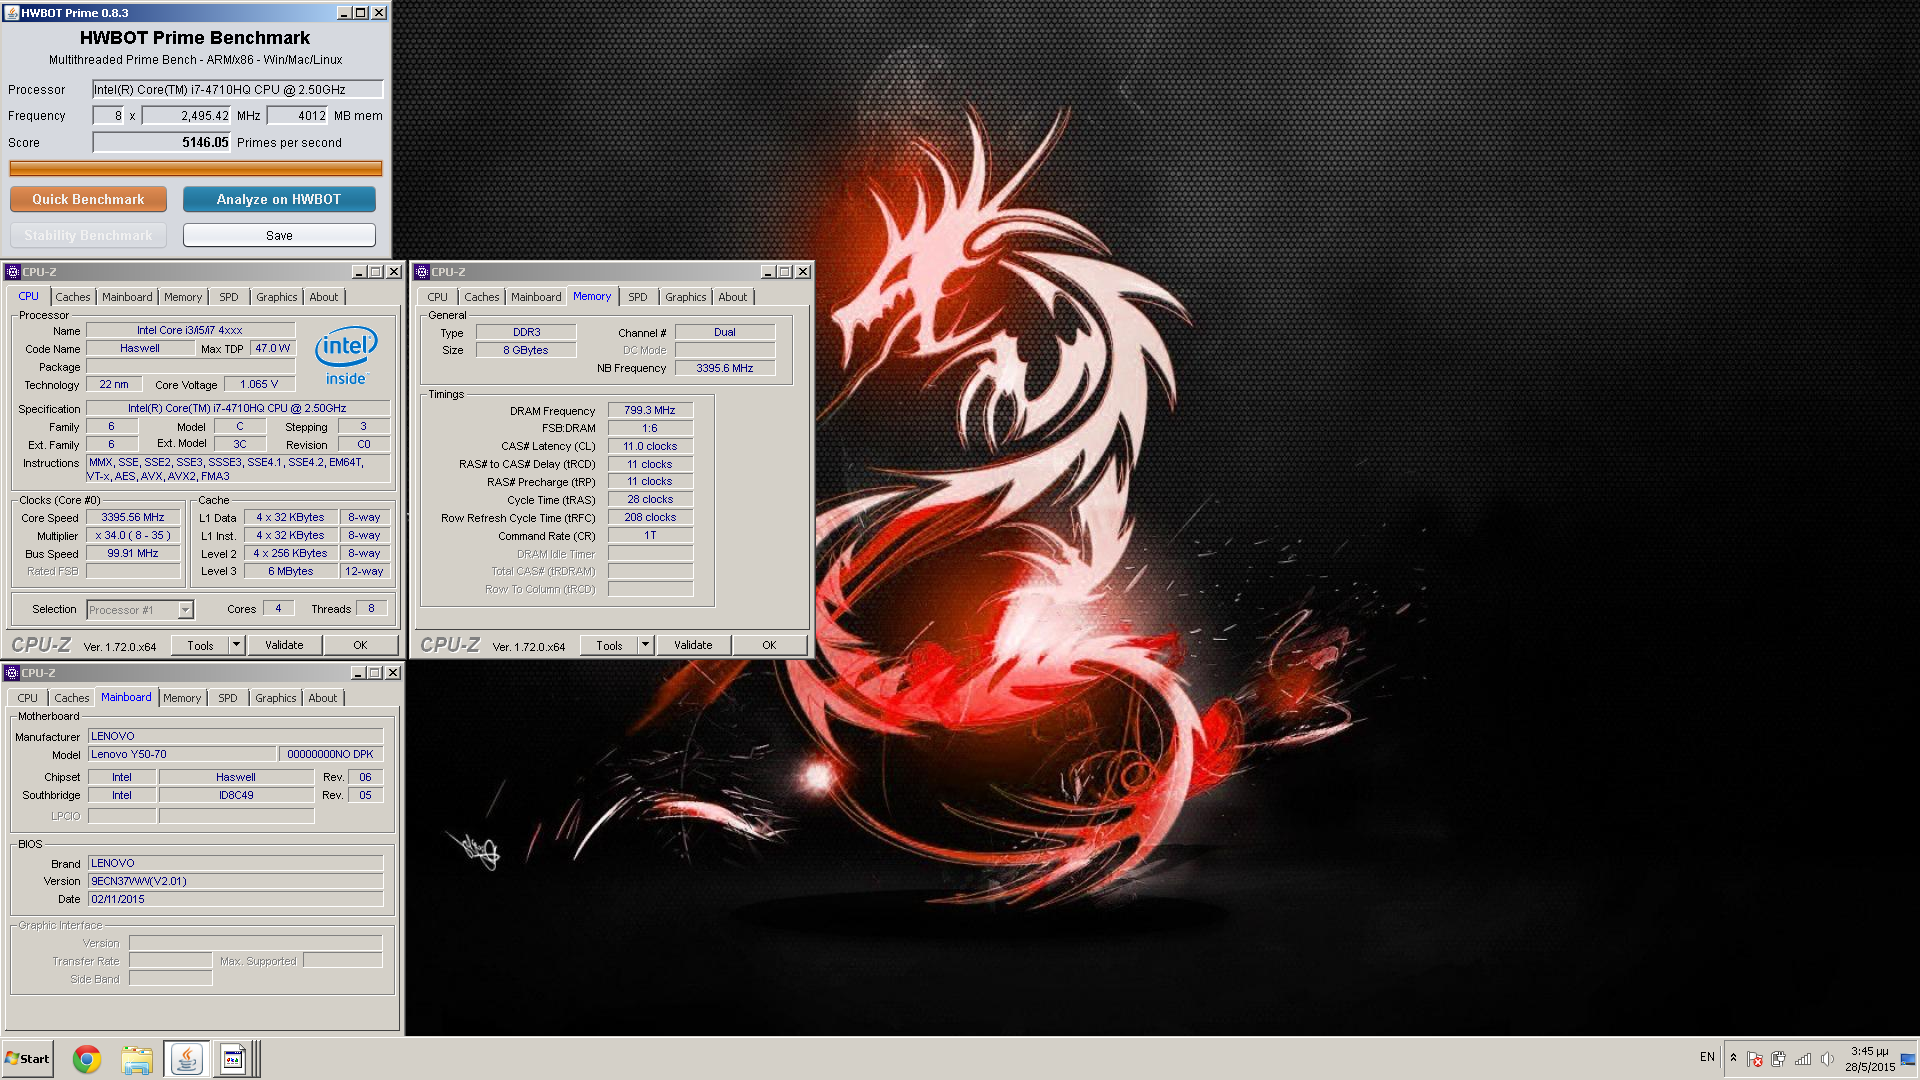The height and width of the screenshot is (1080, 1920).
Task: Open the Graphics tab in CPU window
Action: (x=276, y=297)
